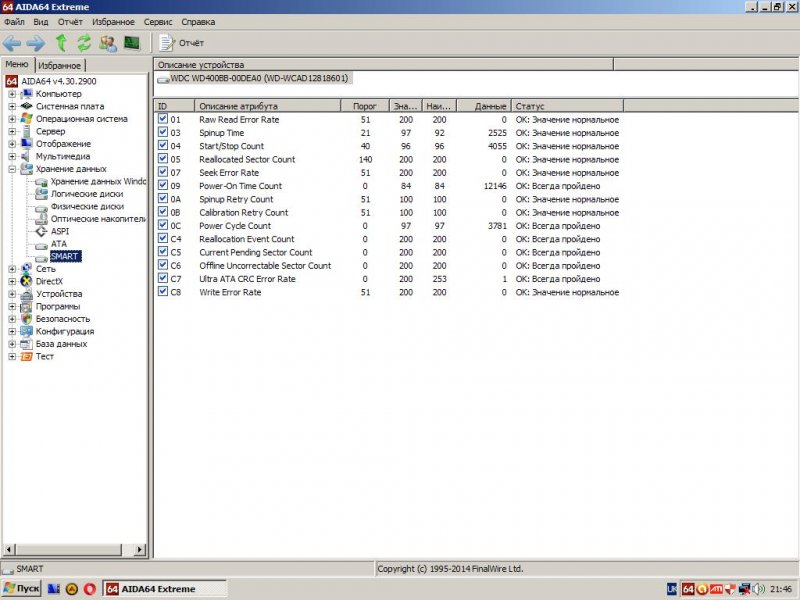Toggle the Write Error Rate checkbox
800x600 pixels.
[x=163, y=292]
